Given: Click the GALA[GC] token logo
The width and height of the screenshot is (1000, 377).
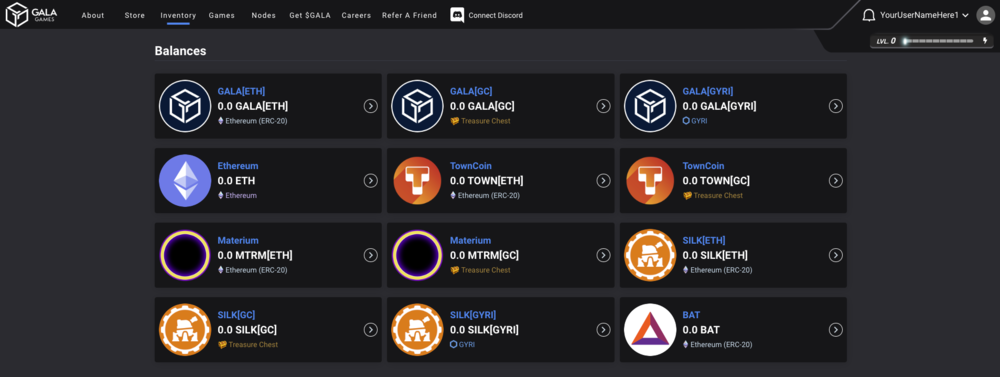Looking at the screenshot, I should [417, 106].
